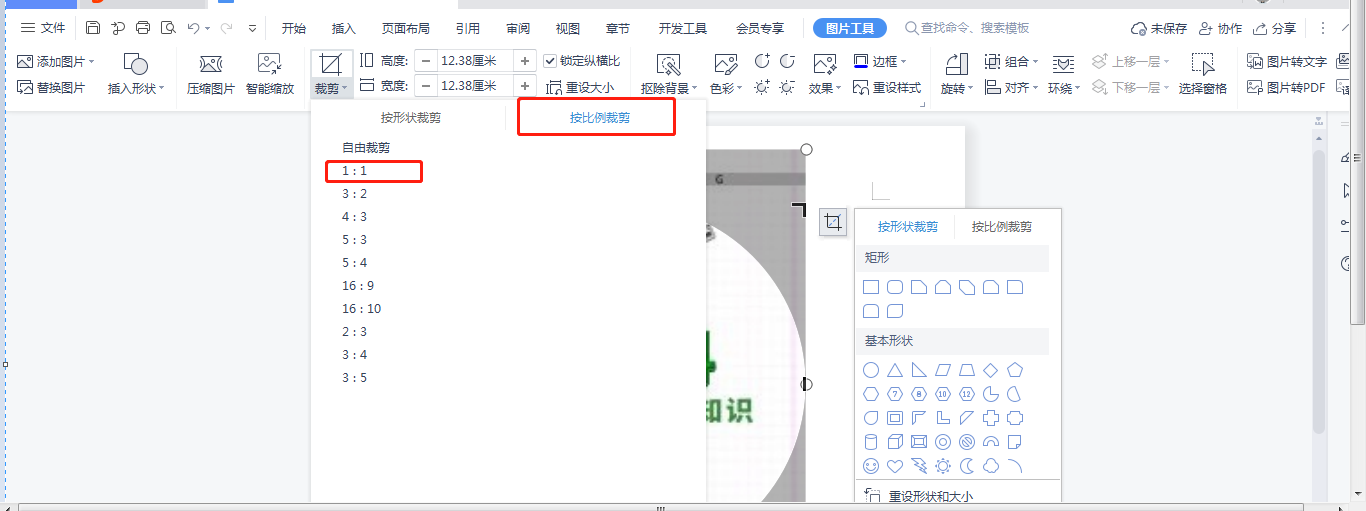
Task: Switch to the 审阅 ribbon tab
Action: pyautogui.click(x=518, y=28)
